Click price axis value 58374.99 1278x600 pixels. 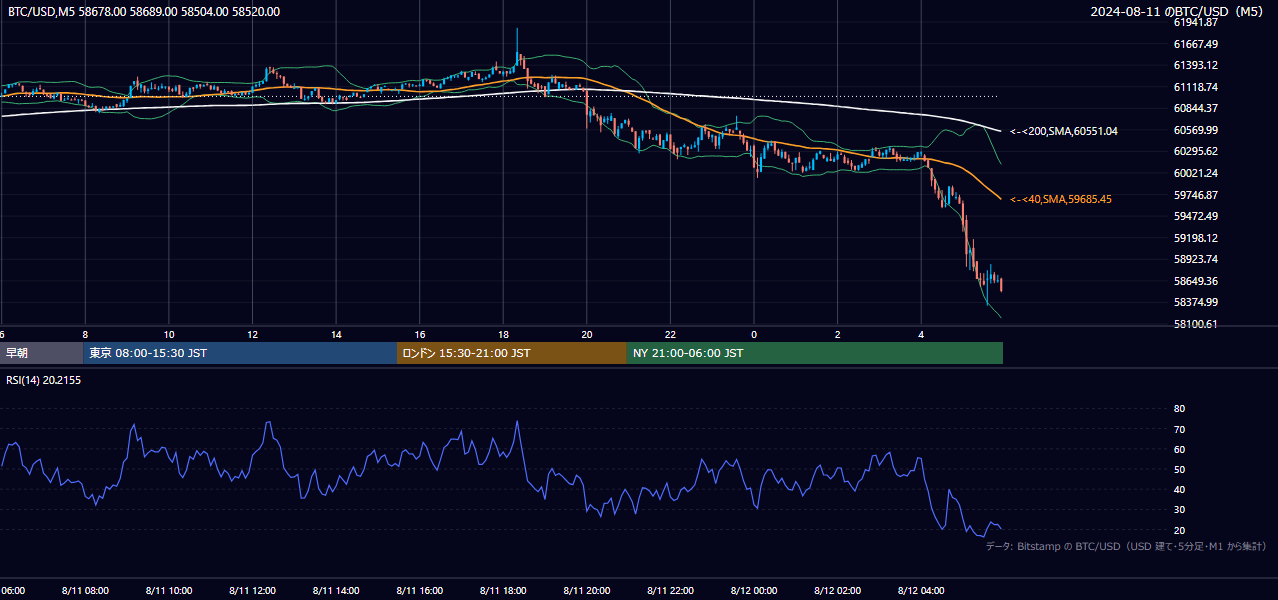(x=1195, y=302)
